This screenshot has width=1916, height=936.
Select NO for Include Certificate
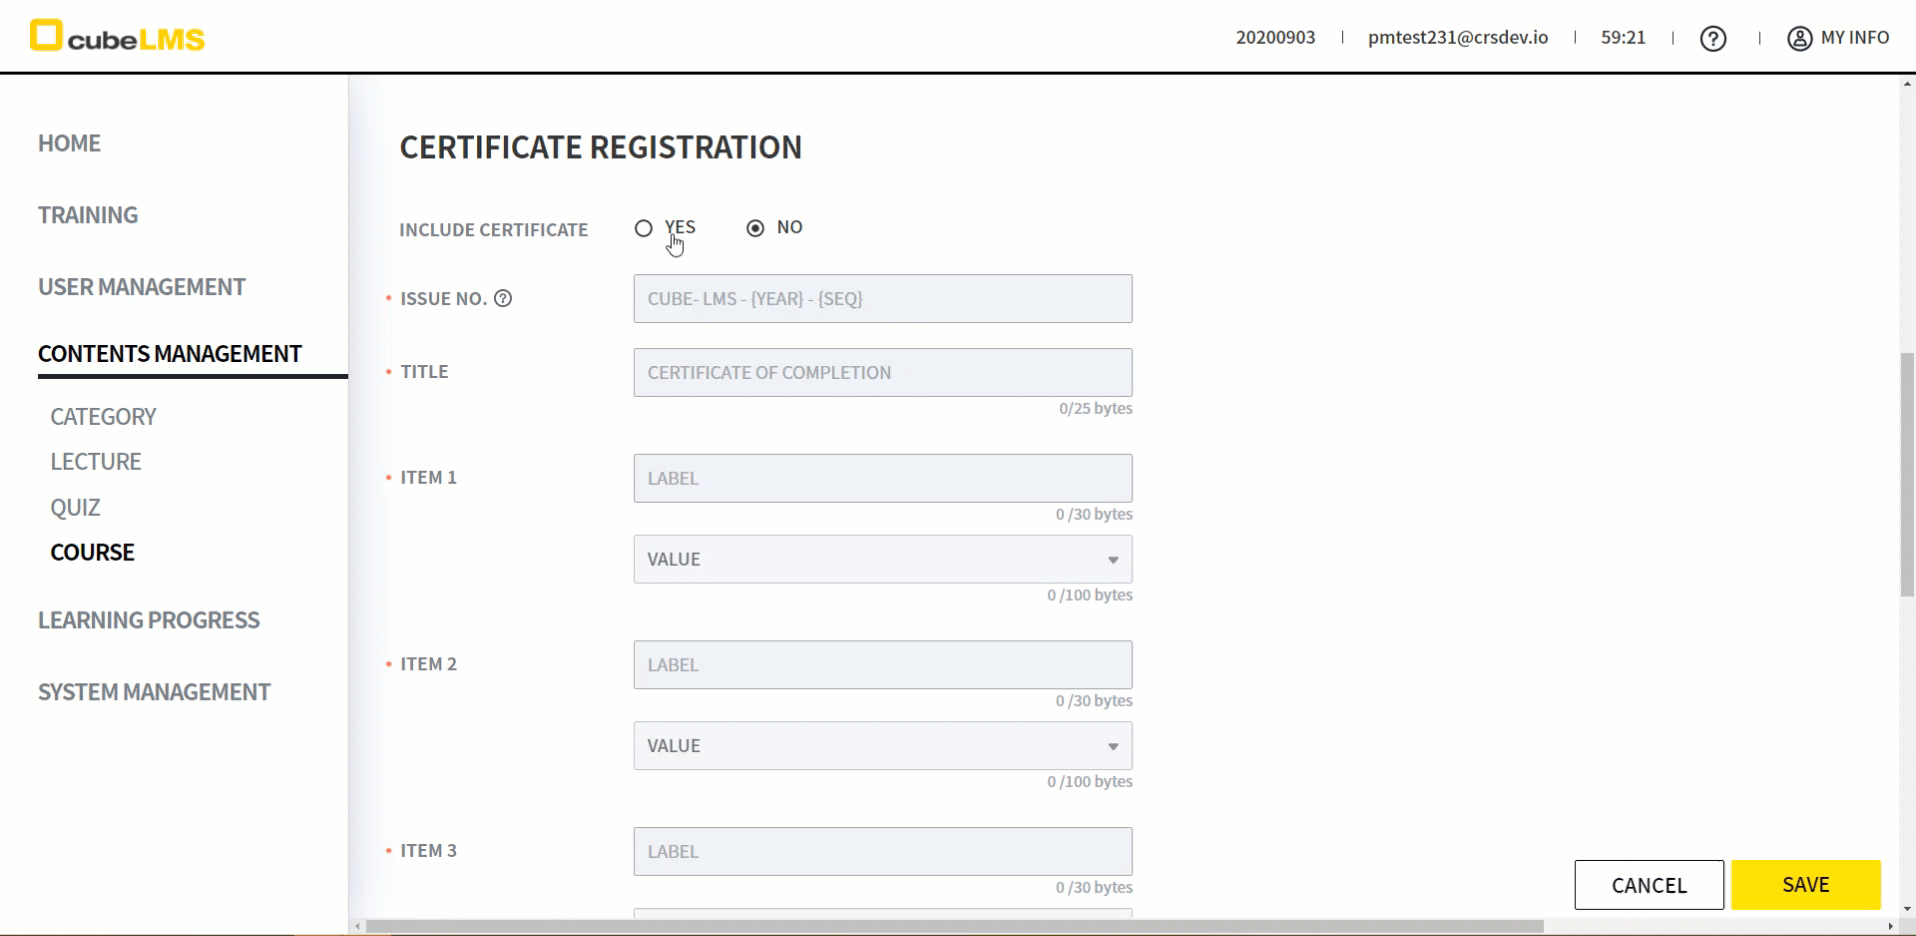[x=755, y=228]
